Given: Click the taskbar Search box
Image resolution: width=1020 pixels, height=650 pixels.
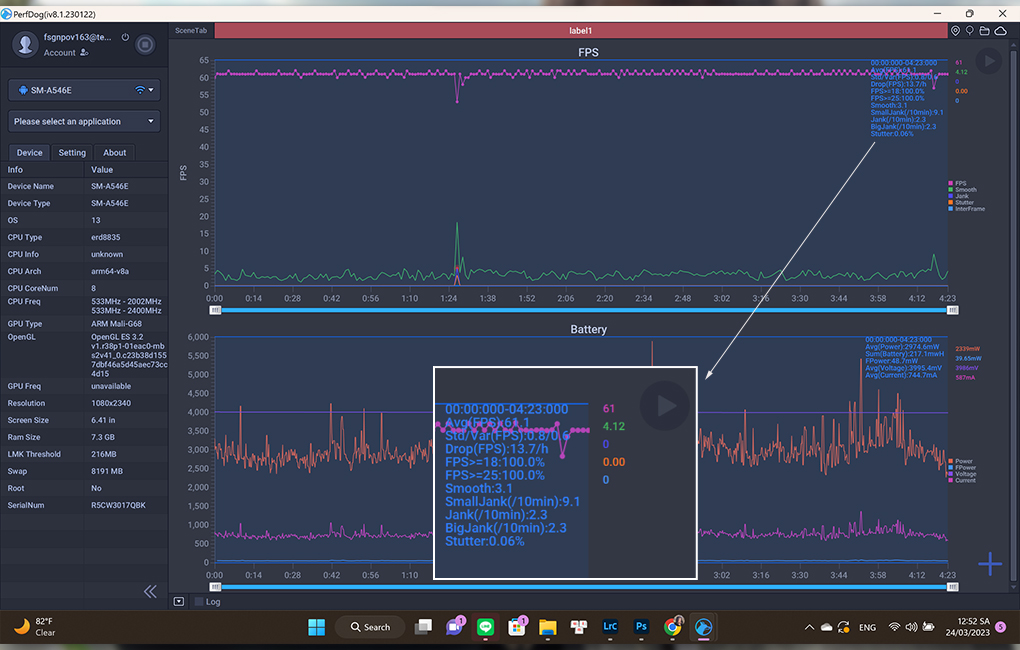Looking at the screenshot, I should (x=370, y=627).
